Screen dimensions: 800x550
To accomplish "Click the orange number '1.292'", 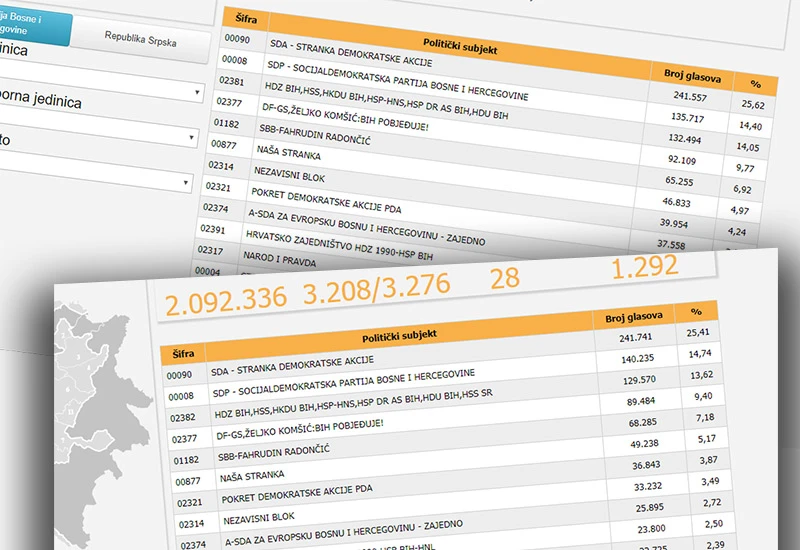I will pyautogui.click(x=645, y=267).
